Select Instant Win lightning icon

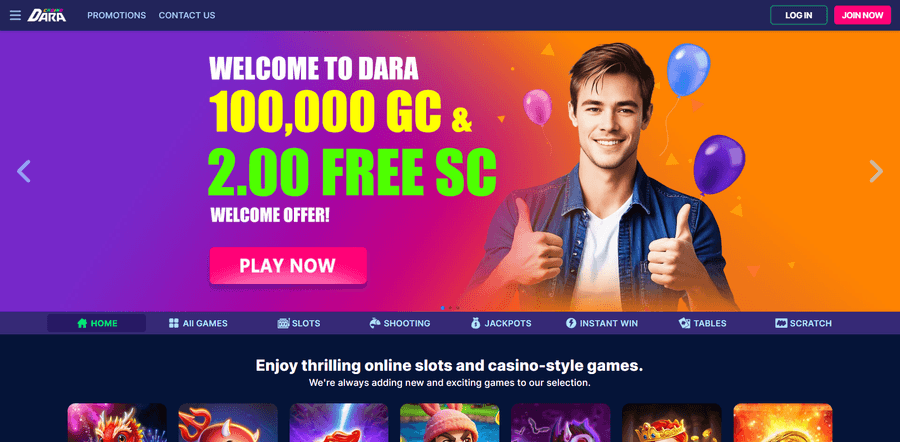tap(571, 323)
